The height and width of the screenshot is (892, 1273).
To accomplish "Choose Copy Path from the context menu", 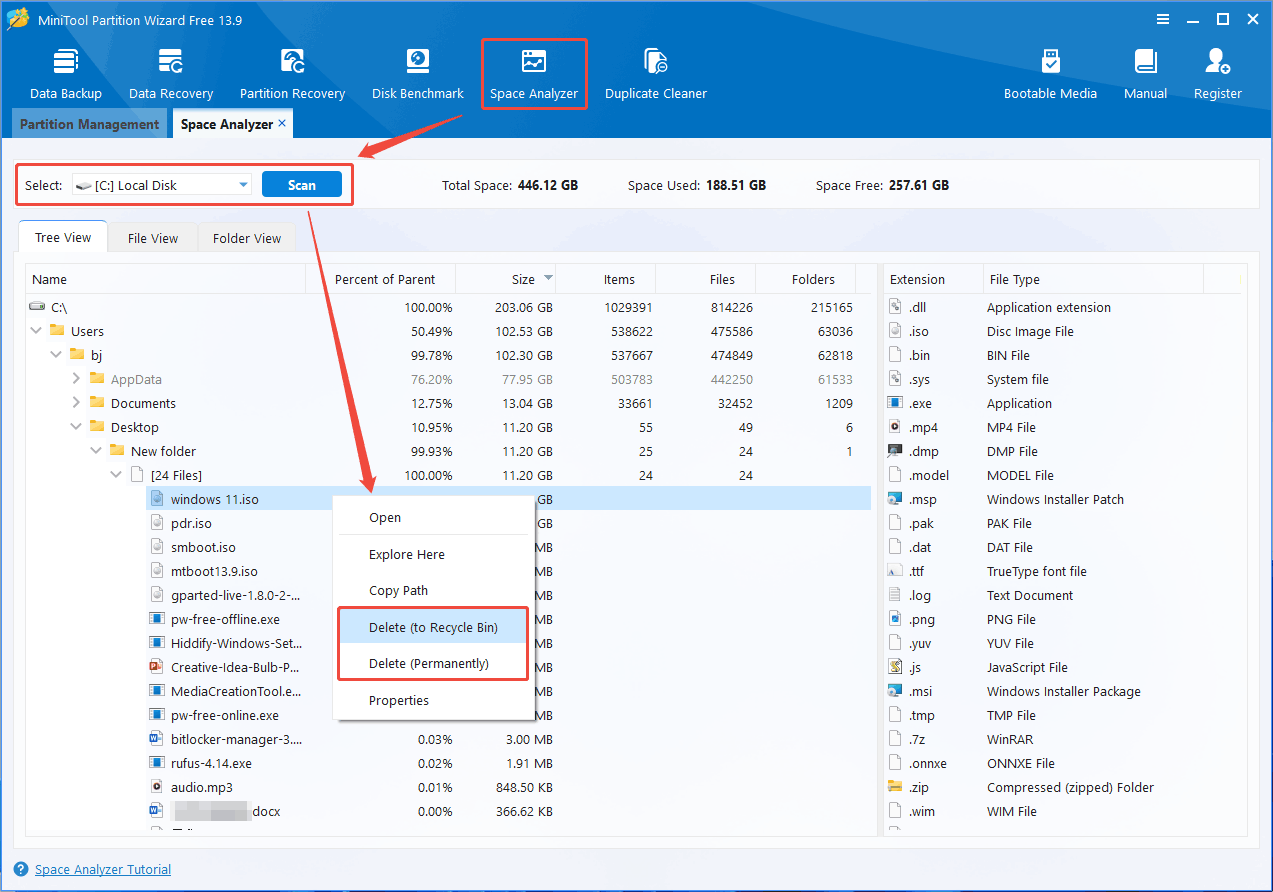I will tap(434, 590).
